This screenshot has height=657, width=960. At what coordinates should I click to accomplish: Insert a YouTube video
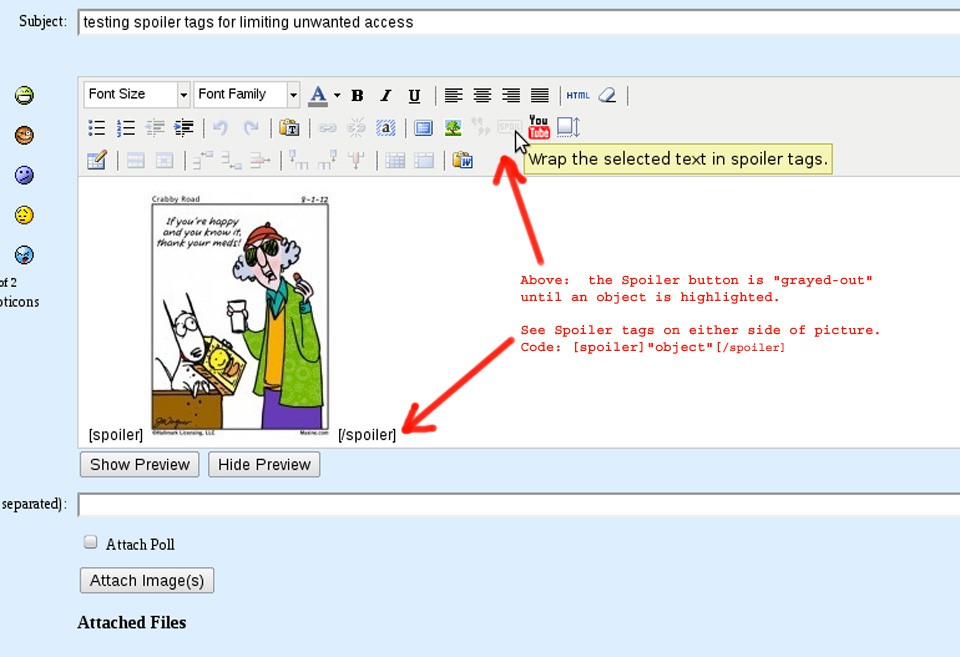tap(539, 127)
